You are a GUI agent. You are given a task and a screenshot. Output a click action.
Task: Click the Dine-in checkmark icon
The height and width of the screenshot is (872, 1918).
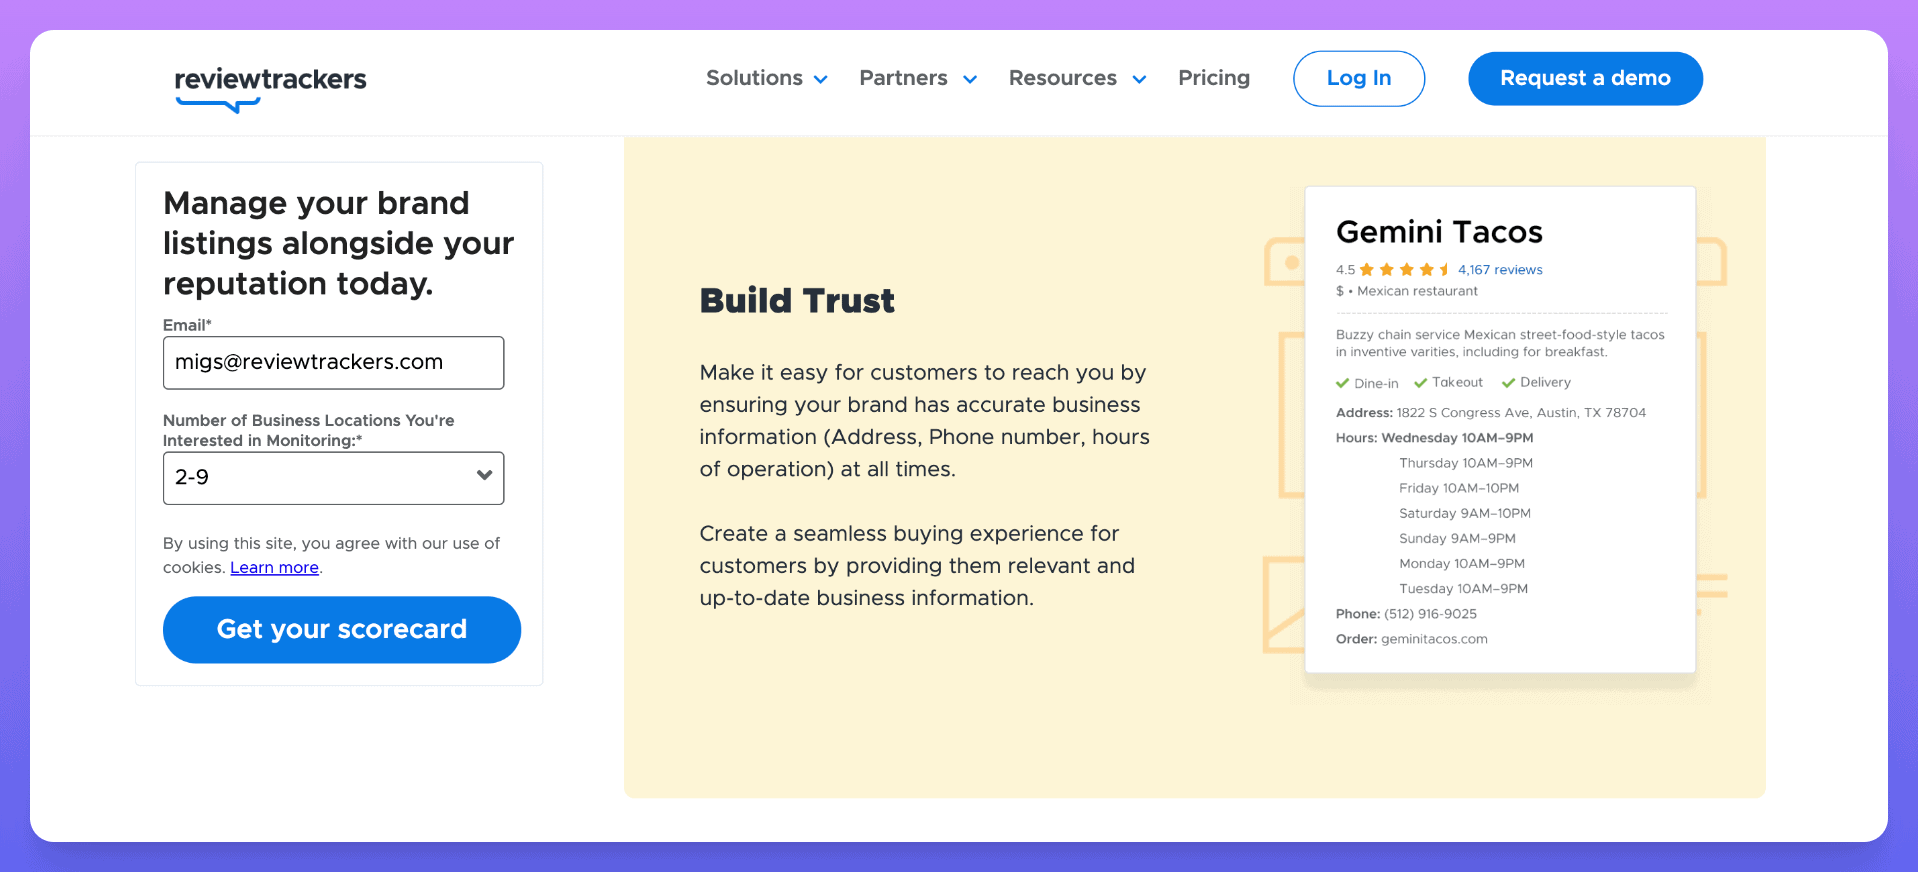1342,383
